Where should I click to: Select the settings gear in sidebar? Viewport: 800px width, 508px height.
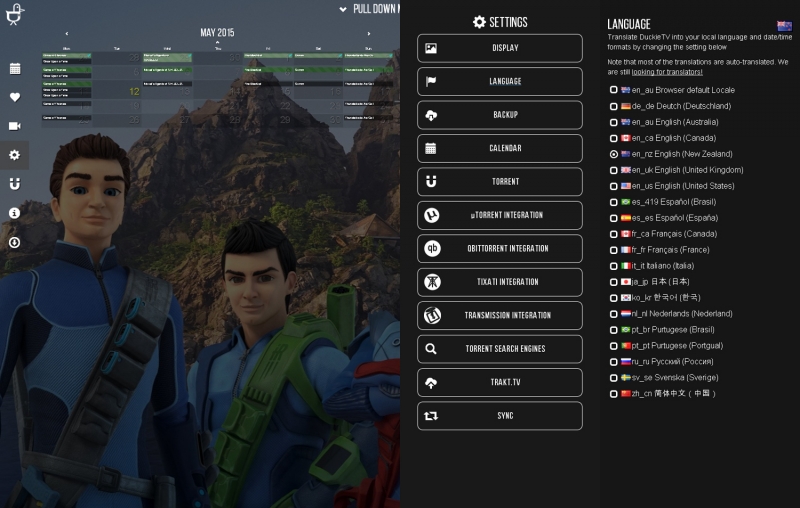(x=15, y=155)
